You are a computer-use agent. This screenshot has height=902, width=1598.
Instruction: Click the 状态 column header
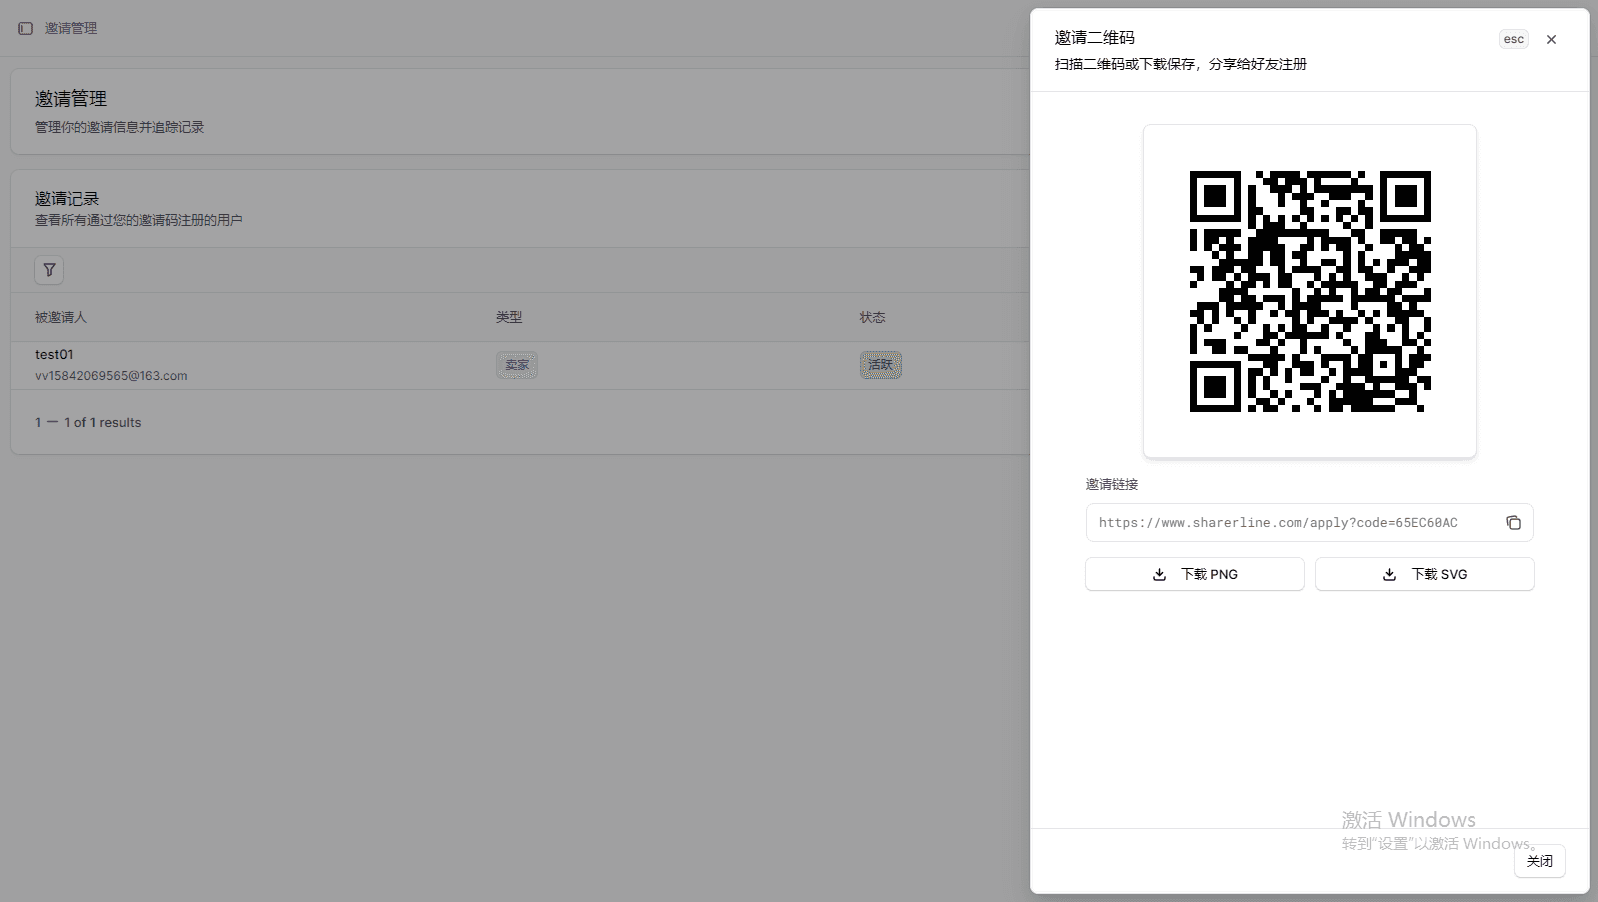pyautogui.click(x=872, y=317)
